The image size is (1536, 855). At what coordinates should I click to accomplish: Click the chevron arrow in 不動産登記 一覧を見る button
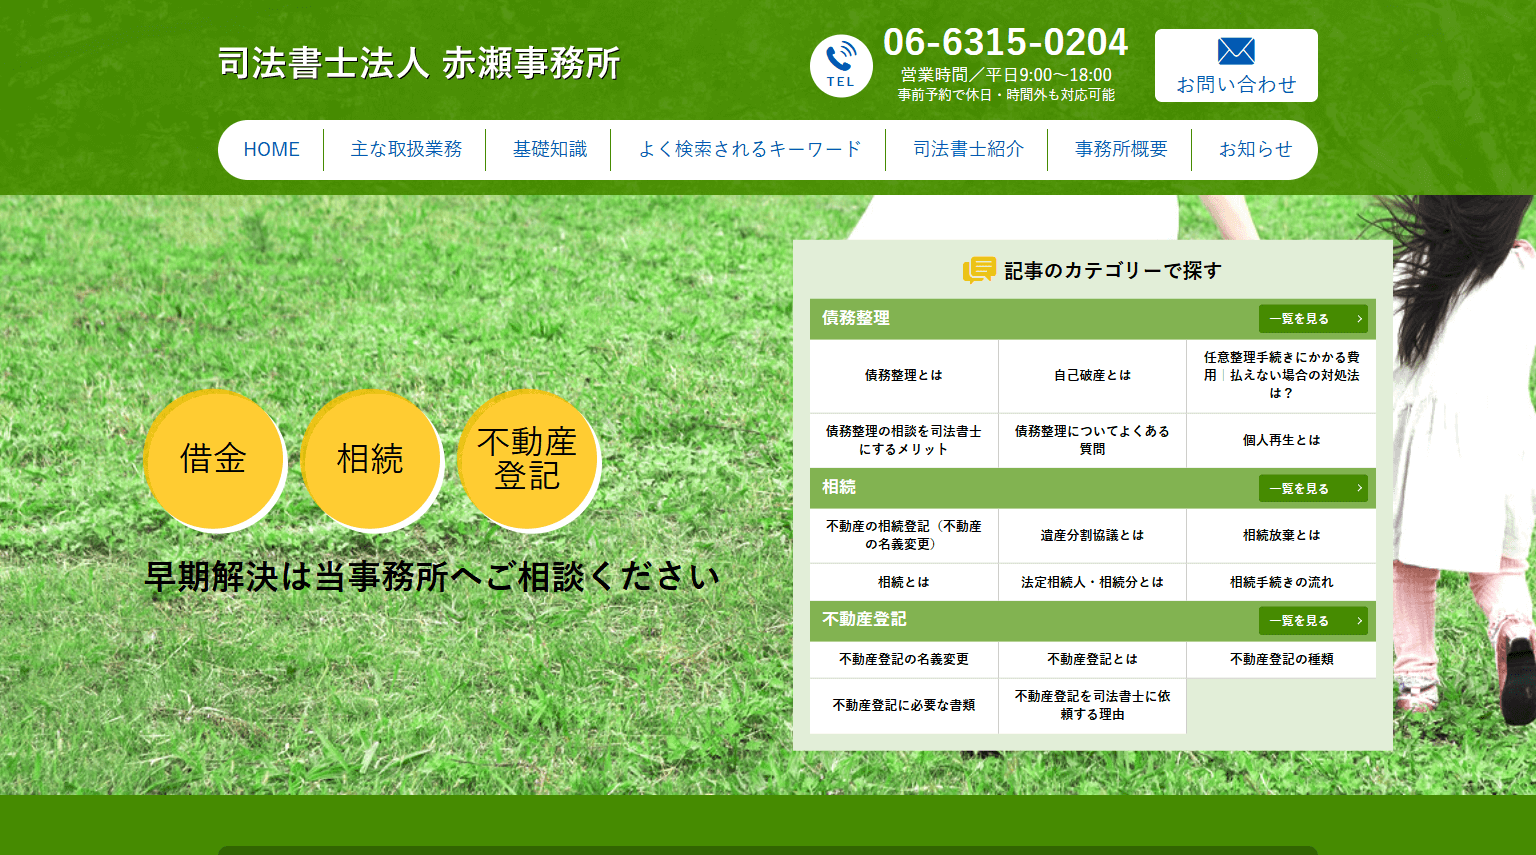1358,620
